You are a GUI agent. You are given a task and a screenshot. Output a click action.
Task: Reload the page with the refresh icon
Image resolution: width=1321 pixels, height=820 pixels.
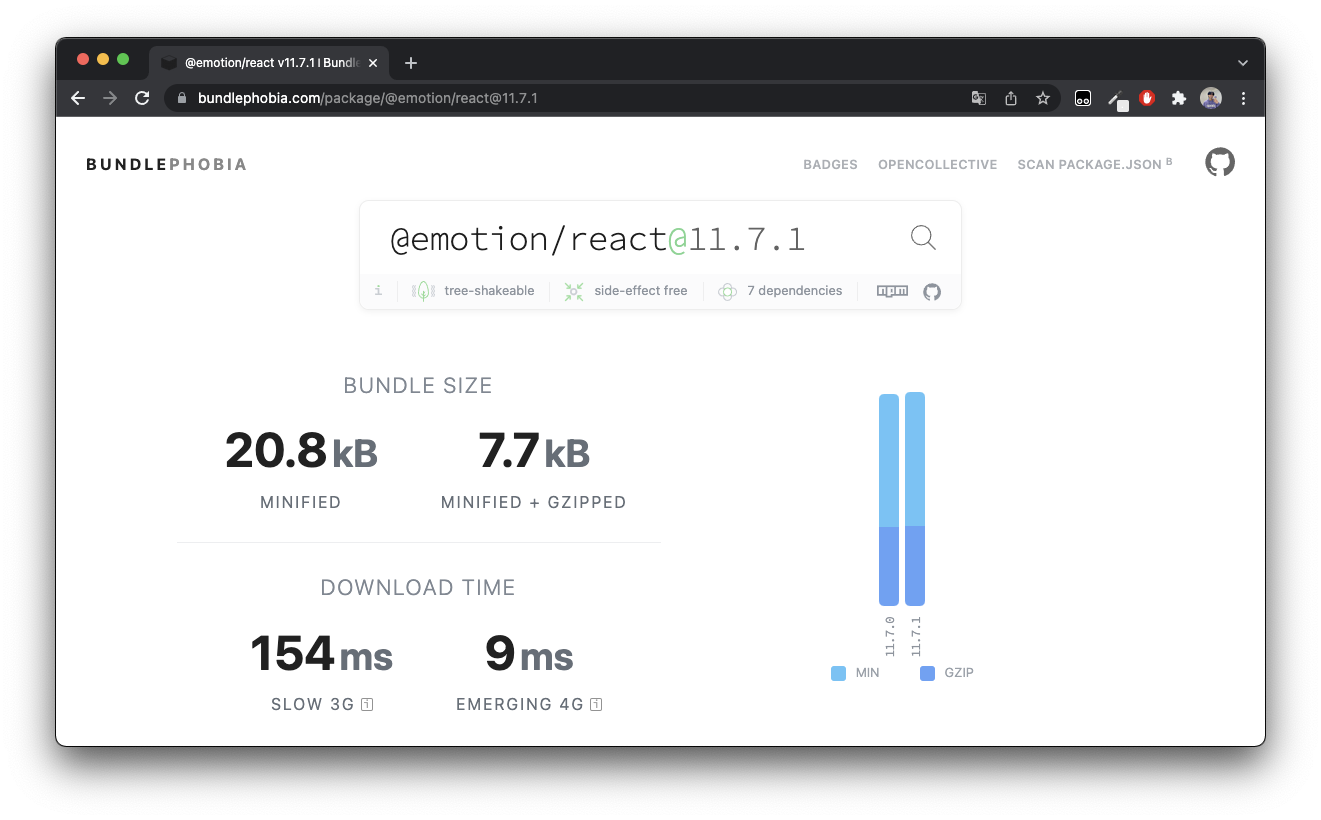142,98
